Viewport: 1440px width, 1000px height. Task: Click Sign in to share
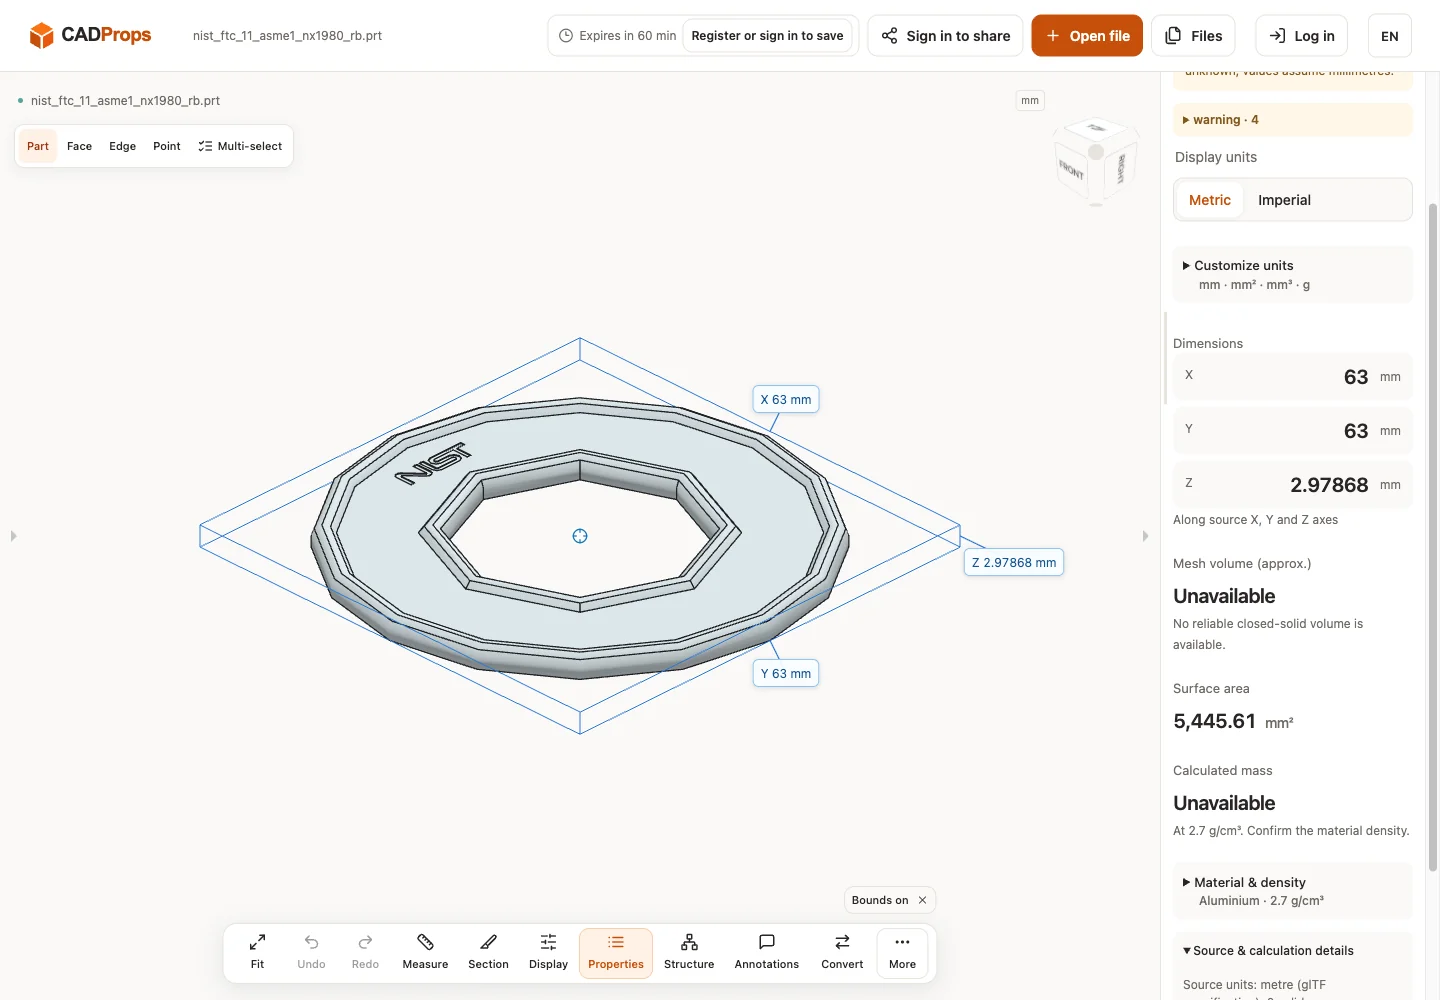point(945,36)
